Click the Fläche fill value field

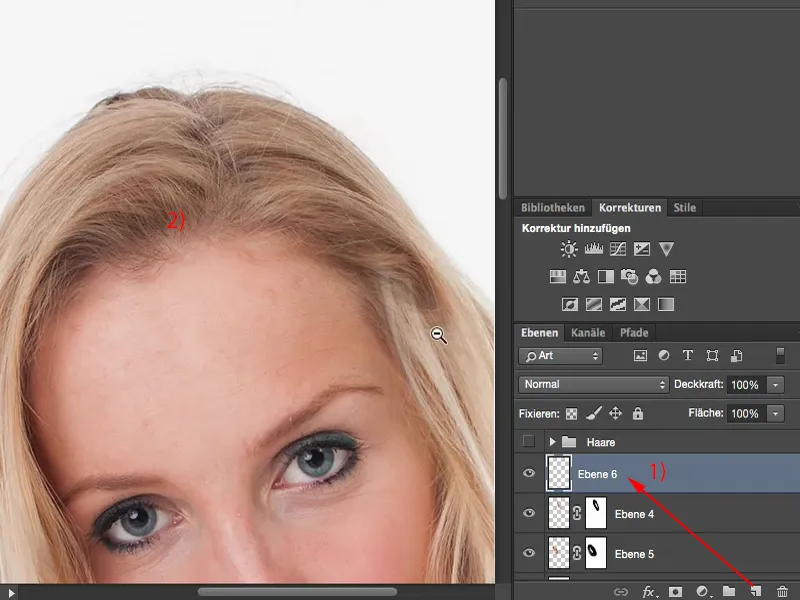(746, 413)
